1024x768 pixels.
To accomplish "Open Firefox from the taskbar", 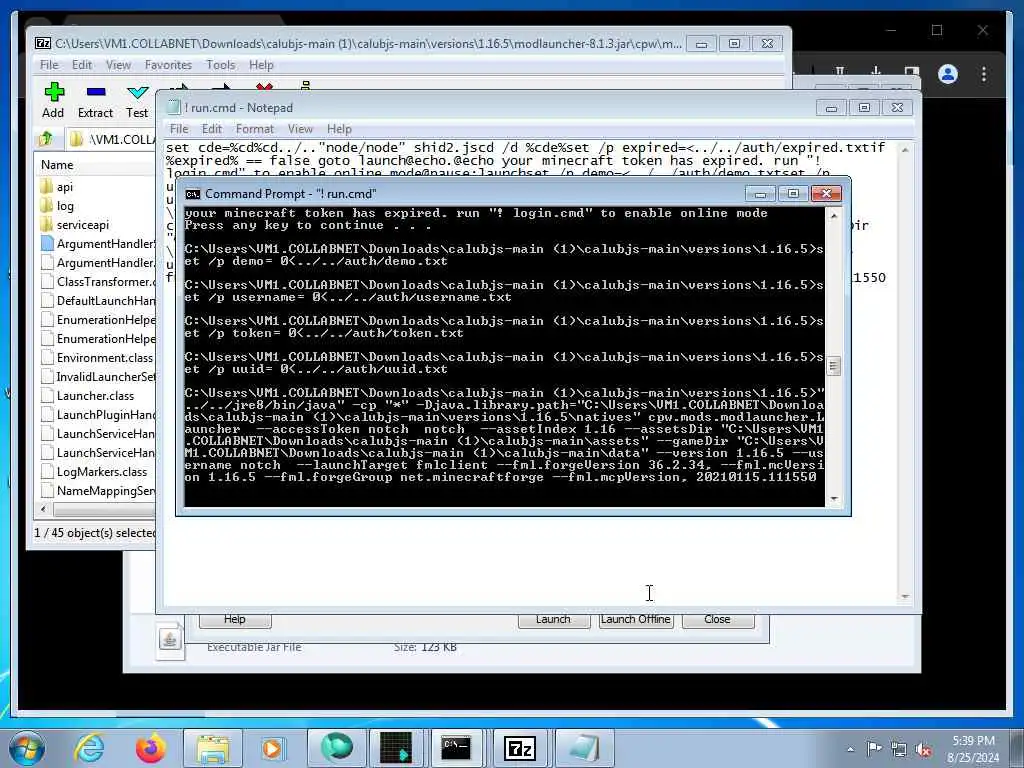I will pos(150,748).
